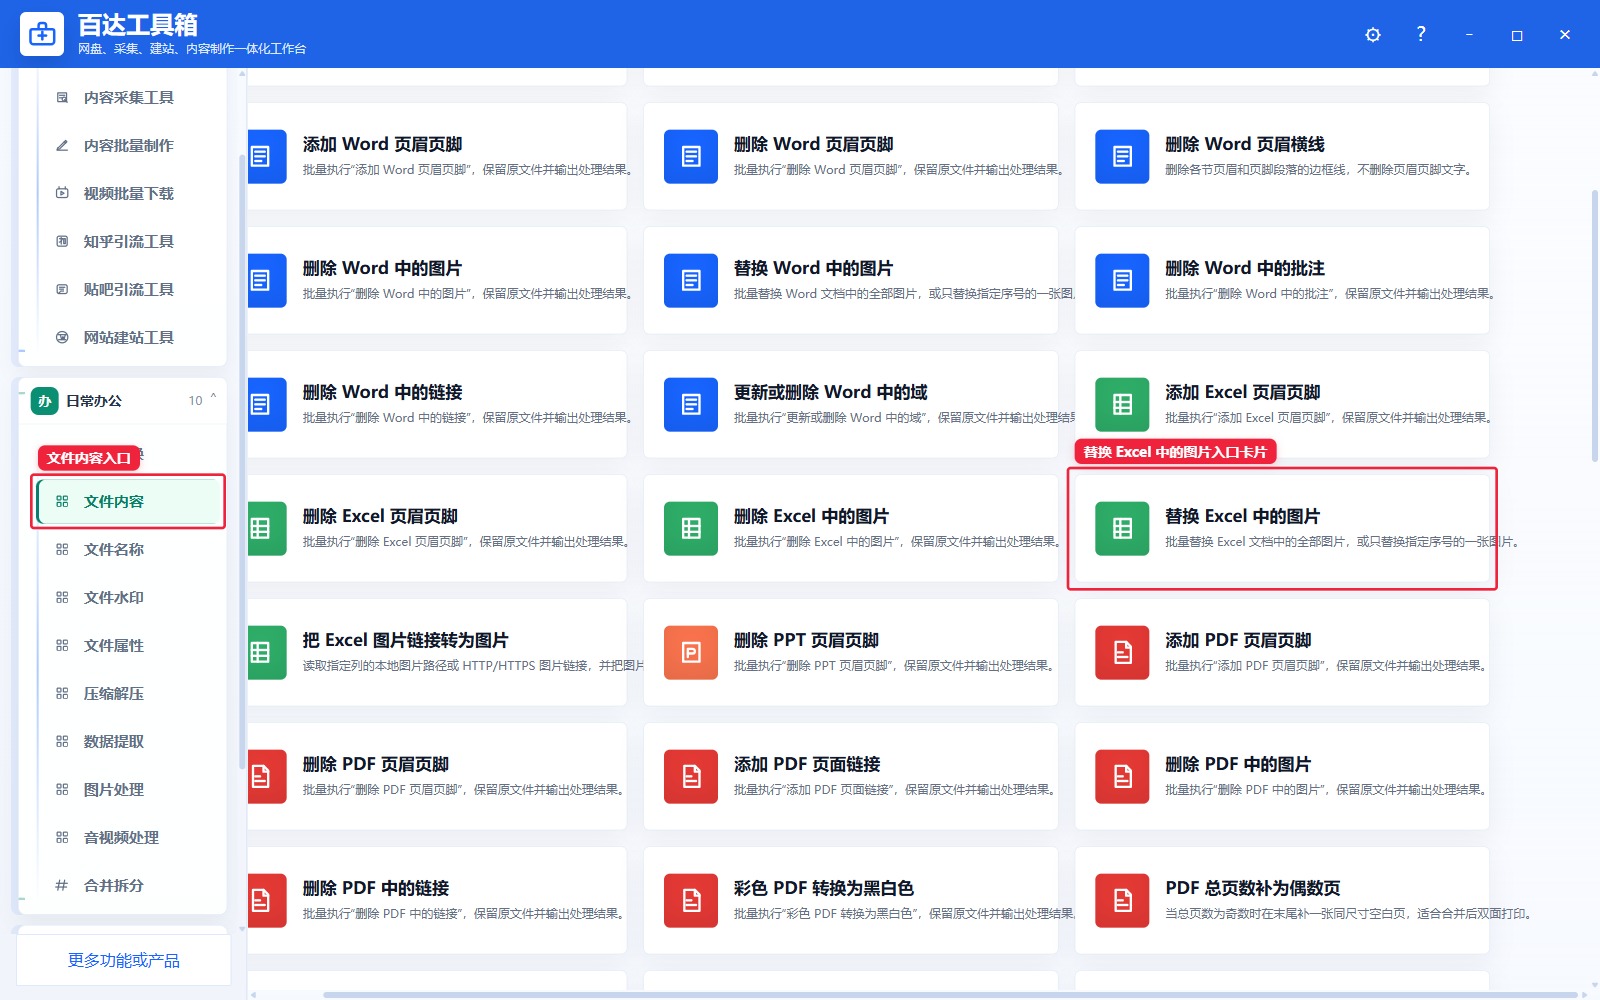The height and width of the screenshot is (1000, 1600).
Task: Open the 删除 Word 中的链接 tool title
Action: pos(382,392)
